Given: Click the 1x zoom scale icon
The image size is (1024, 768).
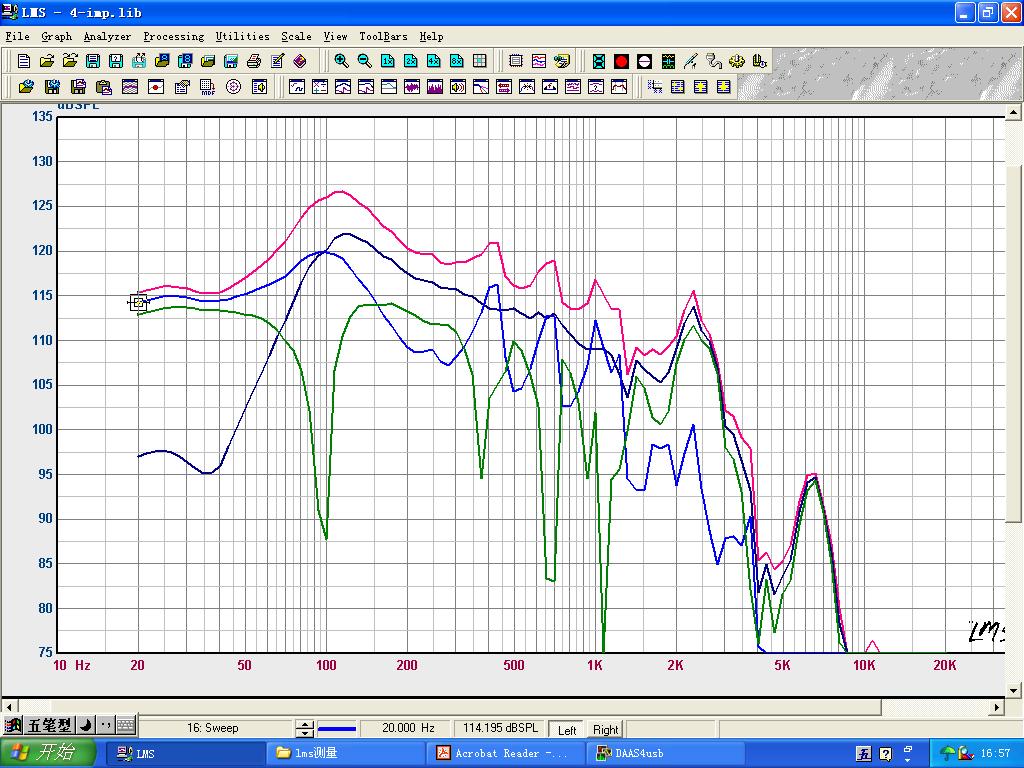Looking at the screenshot, I should point(387,61).
